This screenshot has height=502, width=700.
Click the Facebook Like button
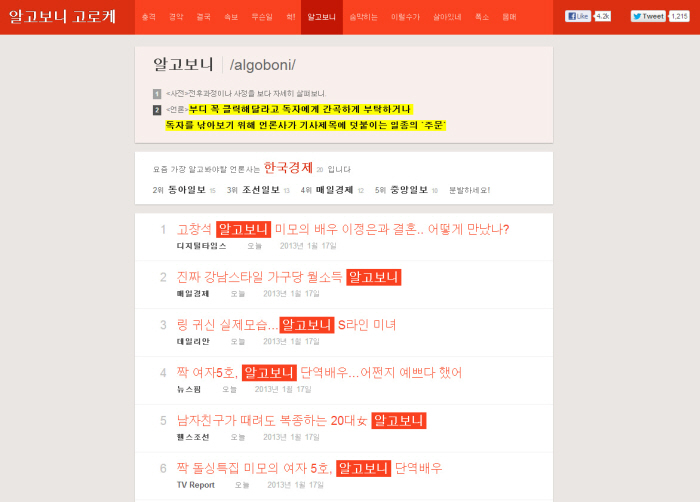578,16
